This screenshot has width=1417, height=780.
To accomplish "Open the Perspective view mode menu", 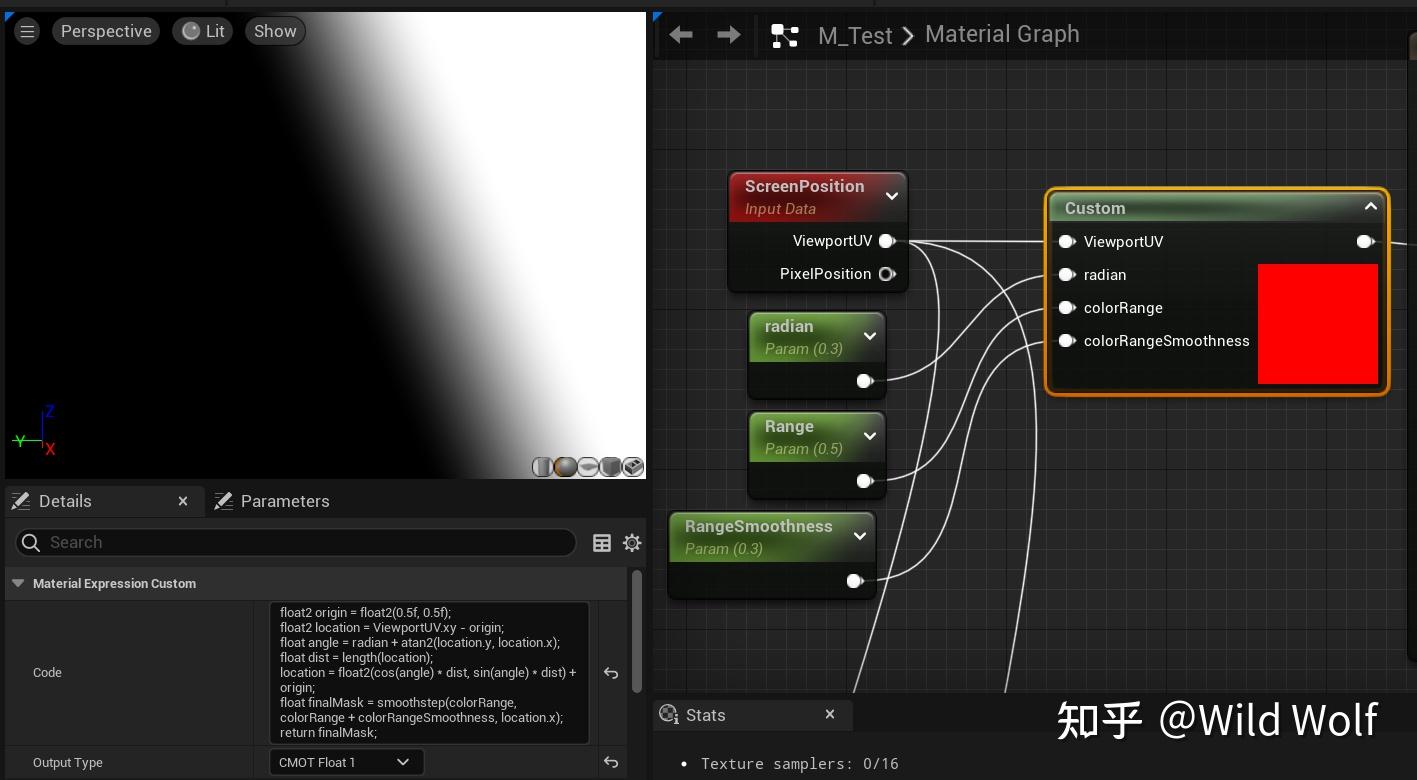I will (106, 31).
